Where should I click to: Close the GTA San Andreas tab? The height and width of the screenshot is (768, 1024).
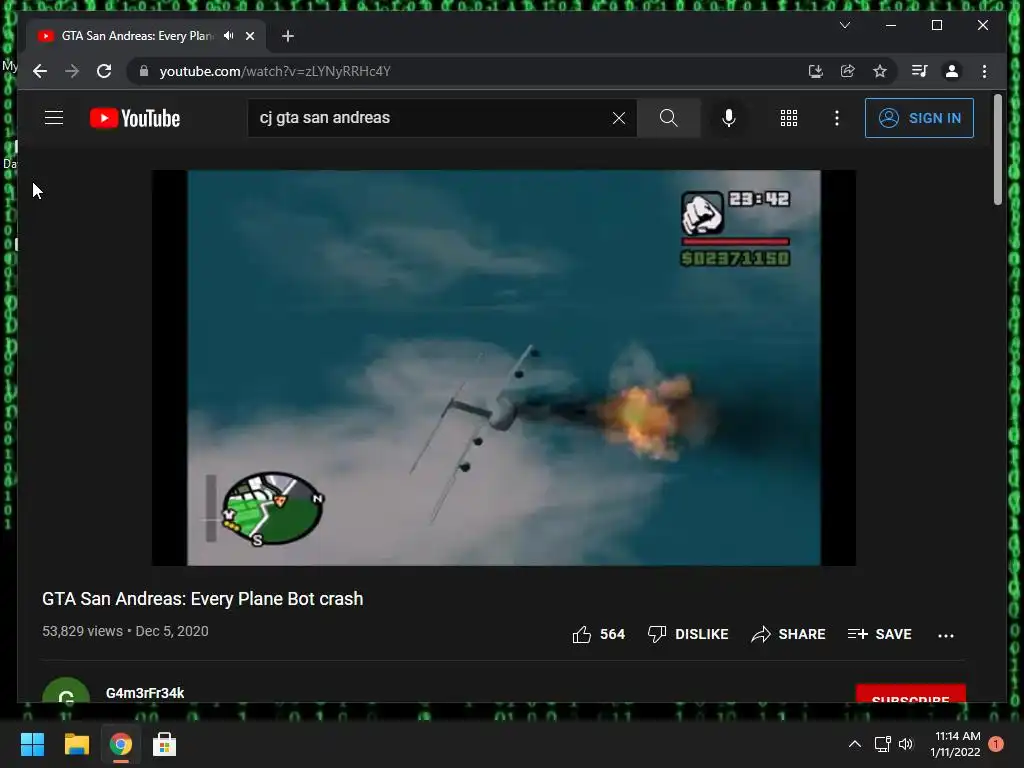pyautogui.click(x=249, y=36)
